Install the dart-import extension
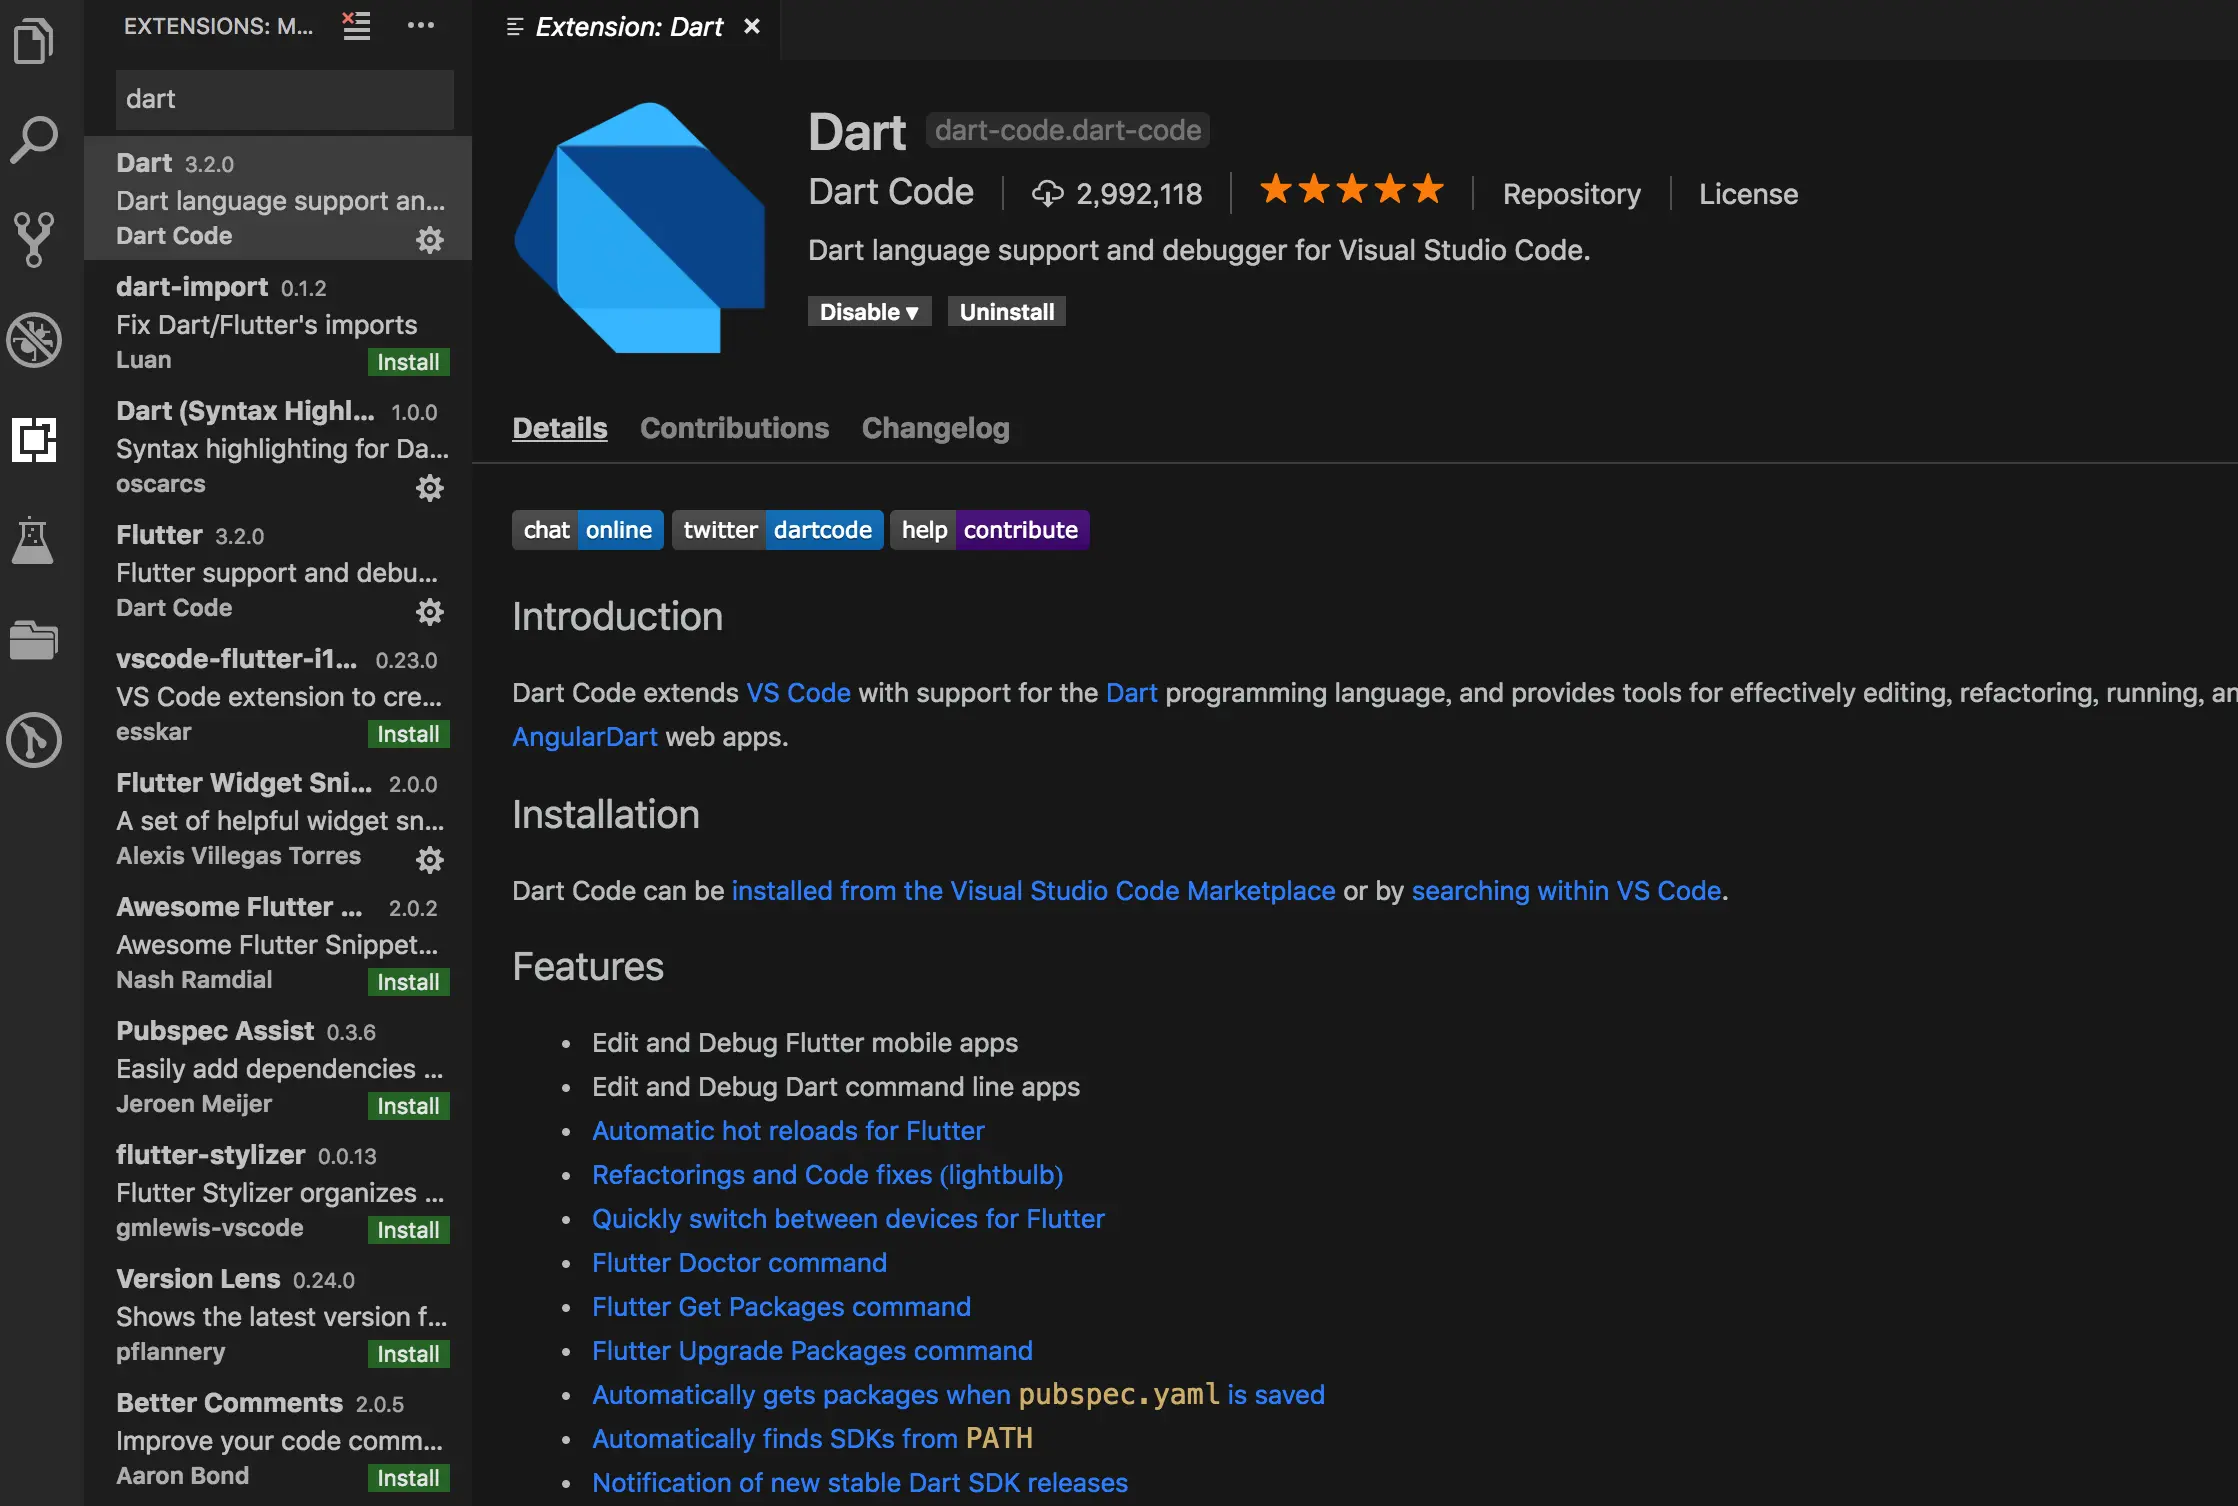 click(408, 362)
